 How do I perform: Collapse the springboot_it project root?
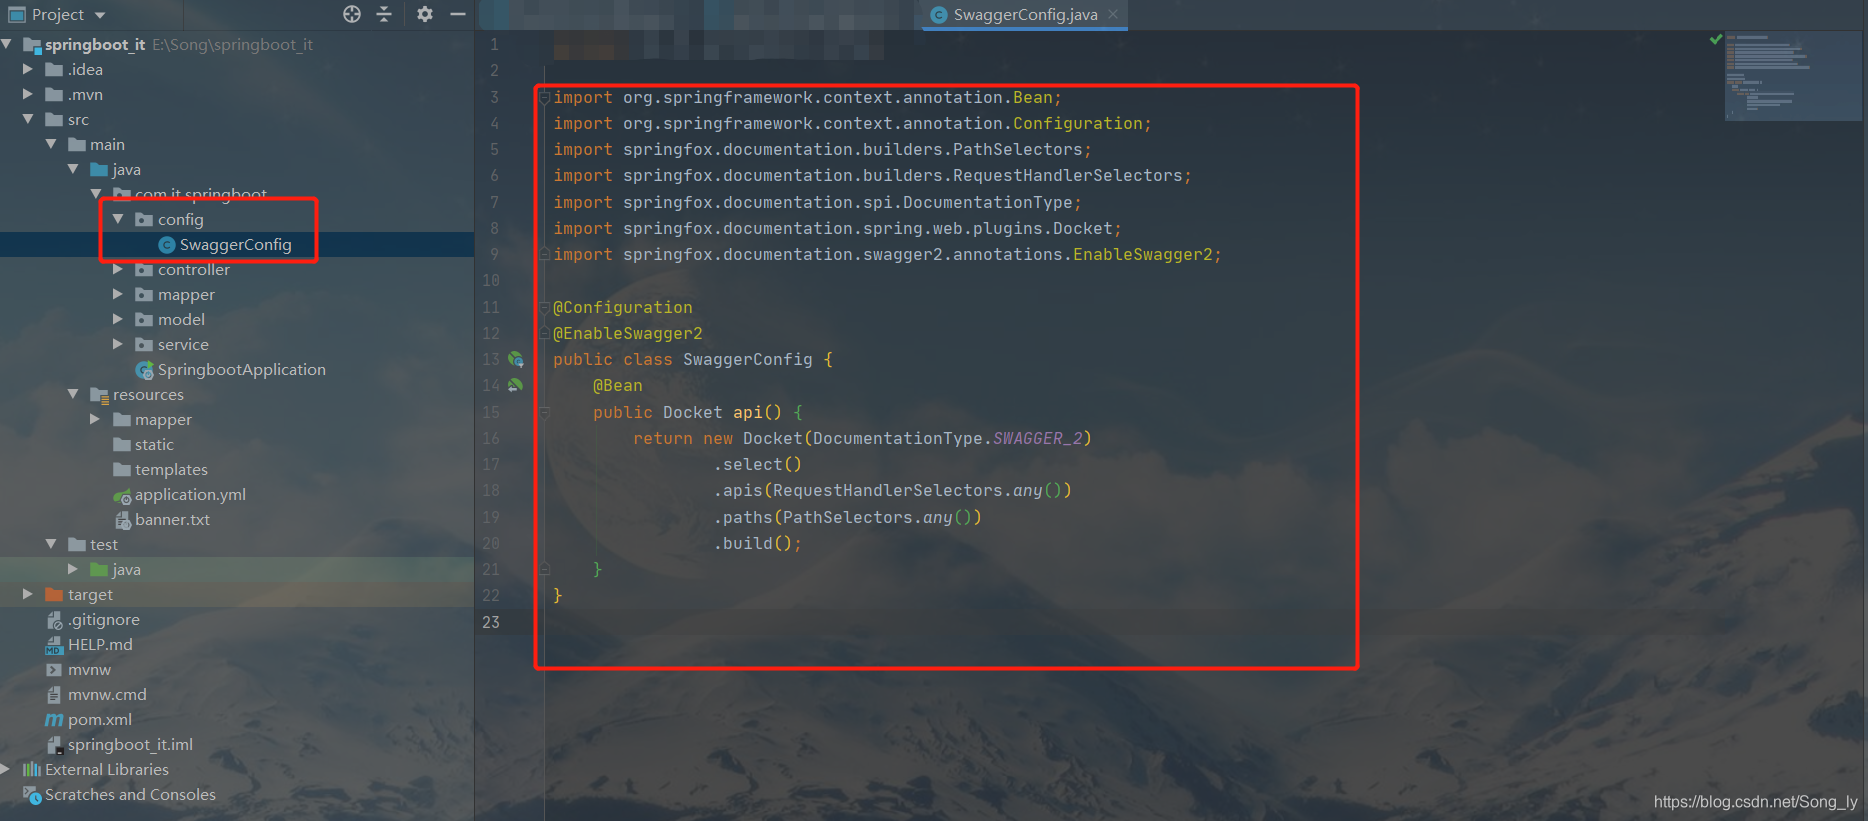point(7,44)
